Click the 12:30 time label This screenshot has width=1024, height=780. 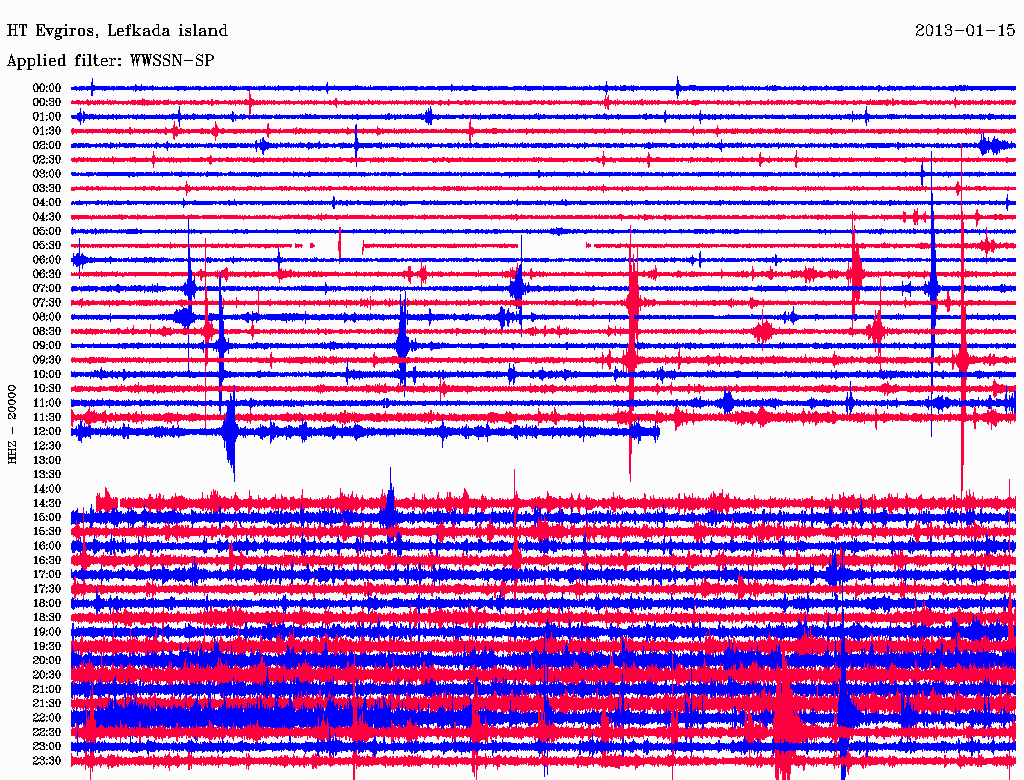coord(47,446)
